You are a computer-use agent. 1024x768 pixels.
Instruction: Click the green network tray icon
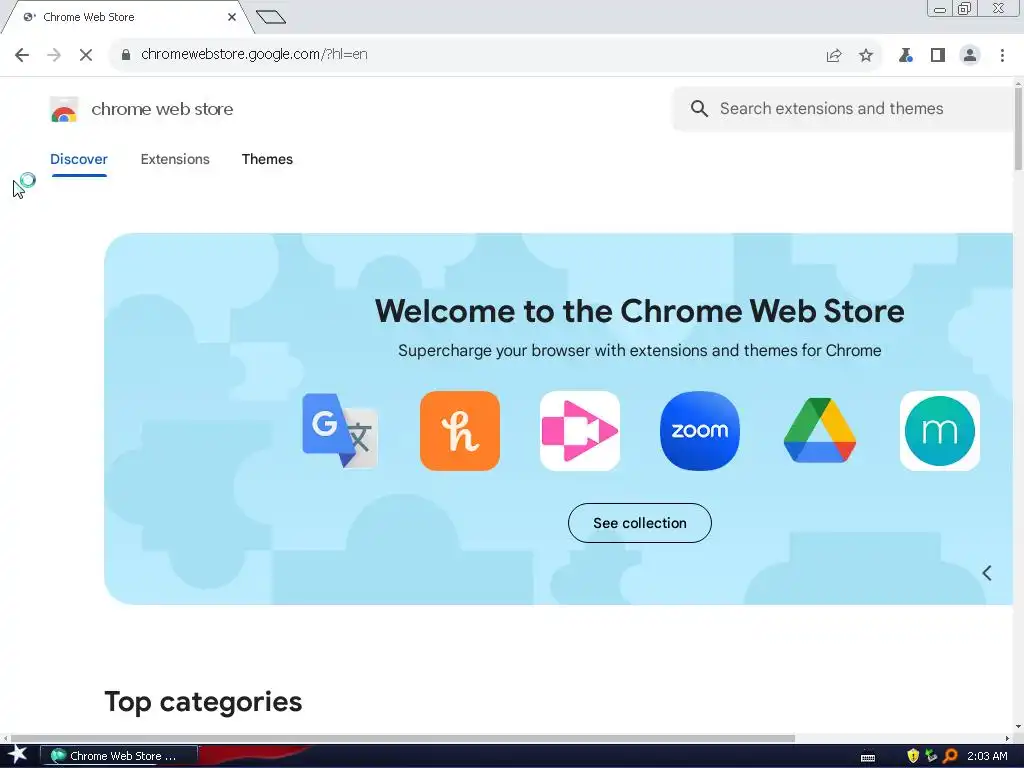coord(931,756)
